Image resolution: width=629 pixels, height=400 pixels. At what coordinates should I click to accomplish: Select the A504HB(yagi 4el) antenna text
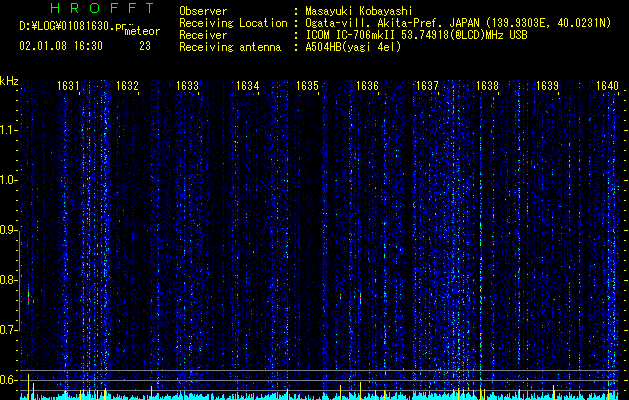[x=353, y=47]
